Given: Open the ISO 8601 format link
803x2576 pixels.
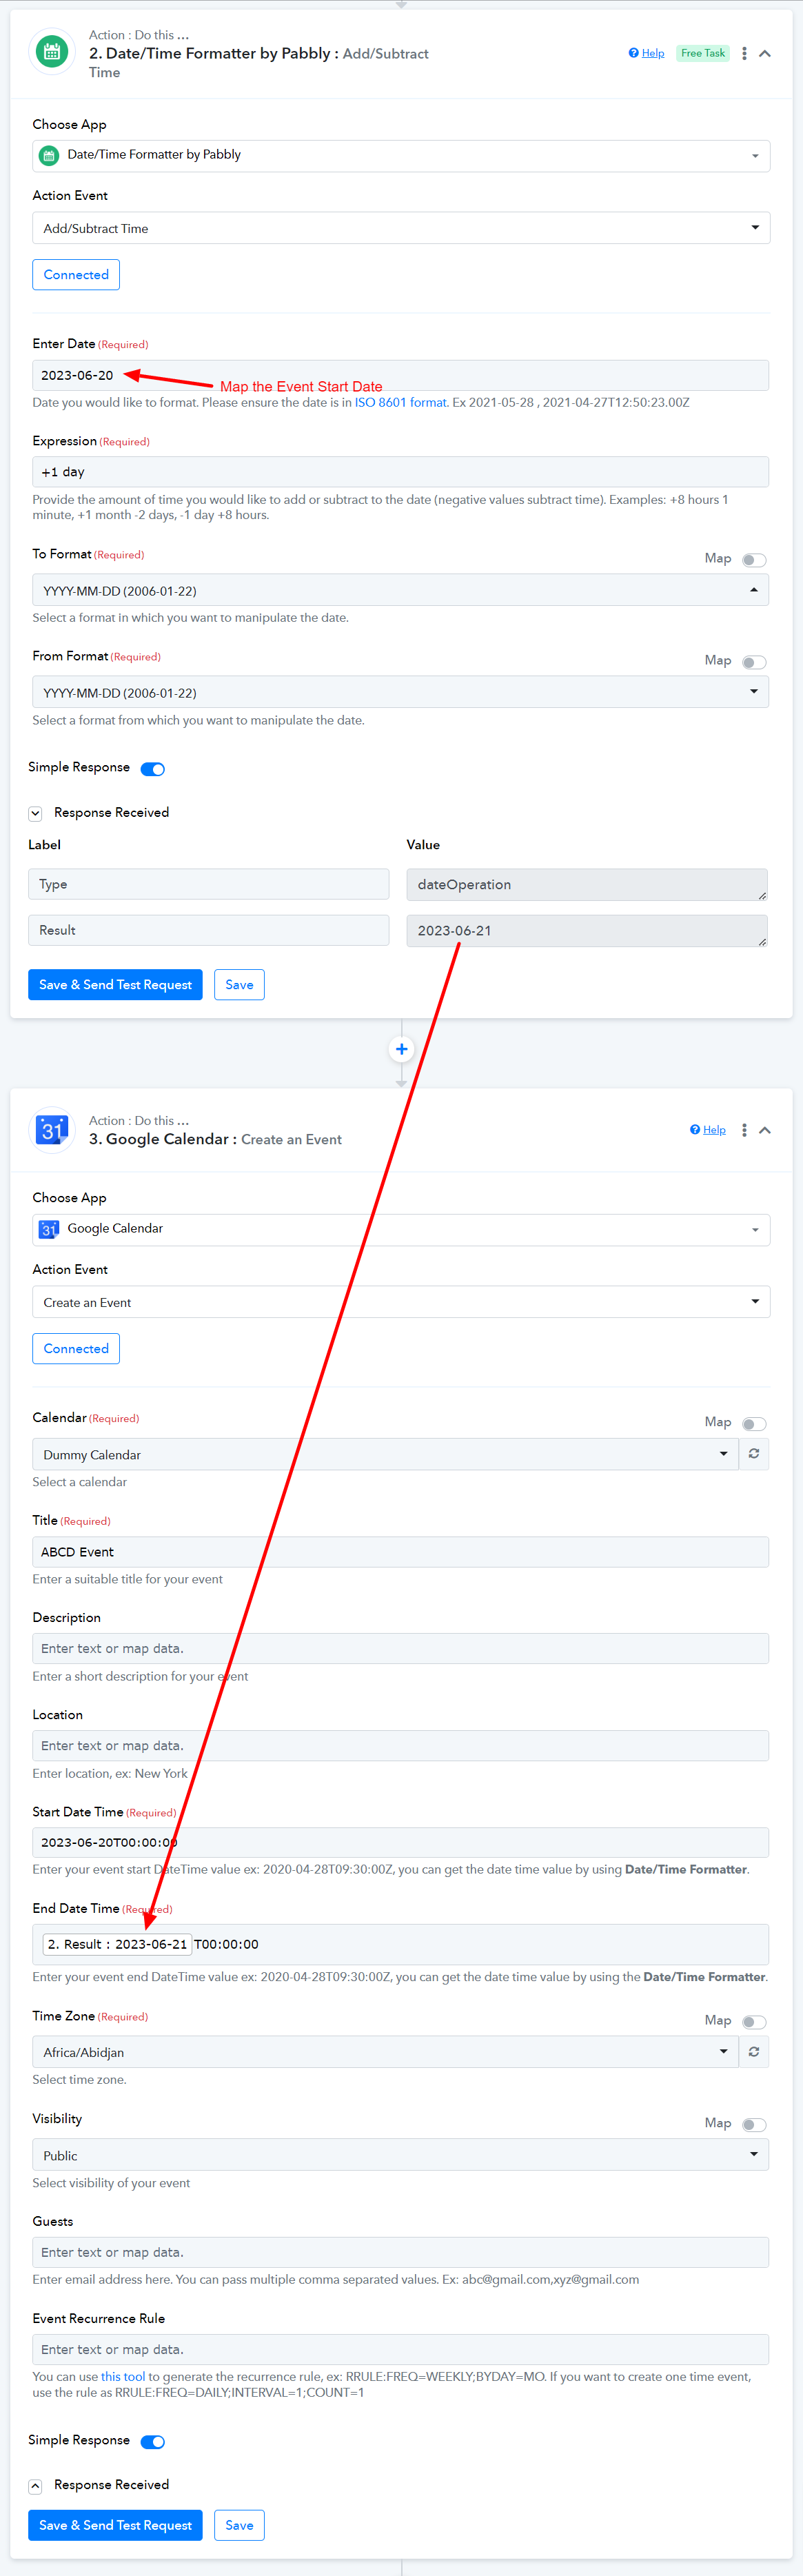Looking at the screenshot, I should coord(401,403).
